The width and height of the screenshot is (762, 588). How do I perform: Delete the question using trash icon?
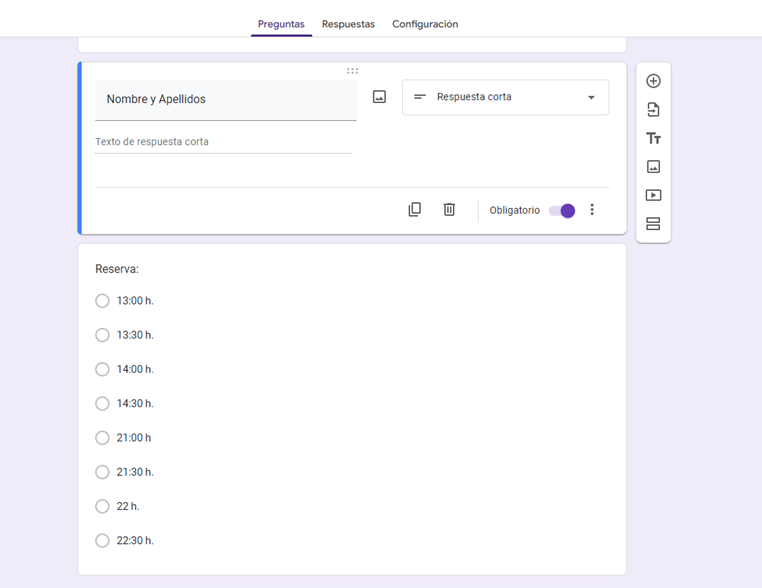[449, 210]
